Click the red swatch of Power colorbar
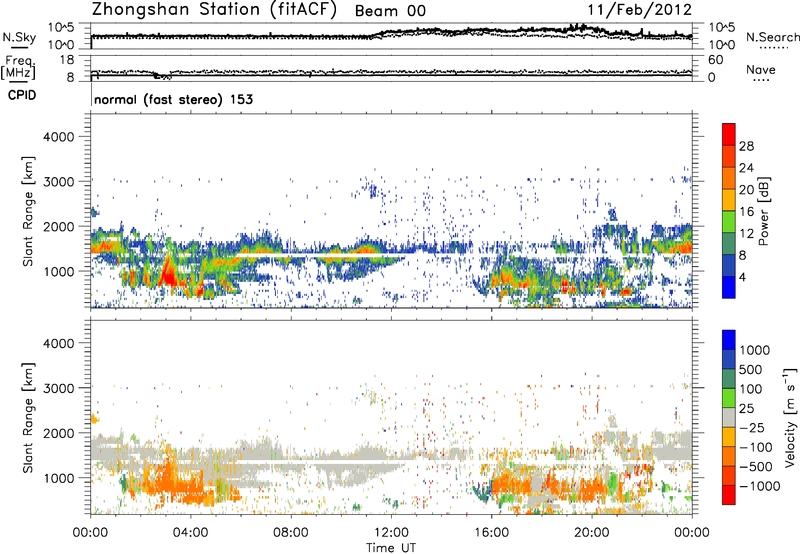Viewport: 800px width, 554px height. (x=729, y=135)
